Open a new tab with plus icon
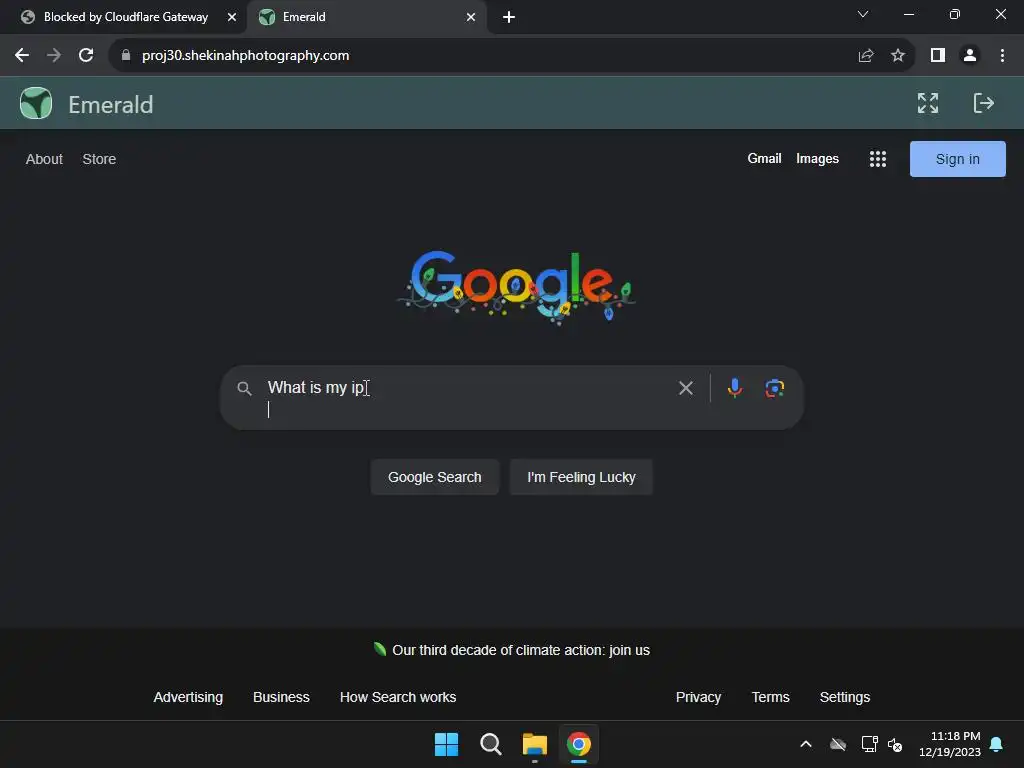The height and width of the screenshot is (768, 1024). 509,17
